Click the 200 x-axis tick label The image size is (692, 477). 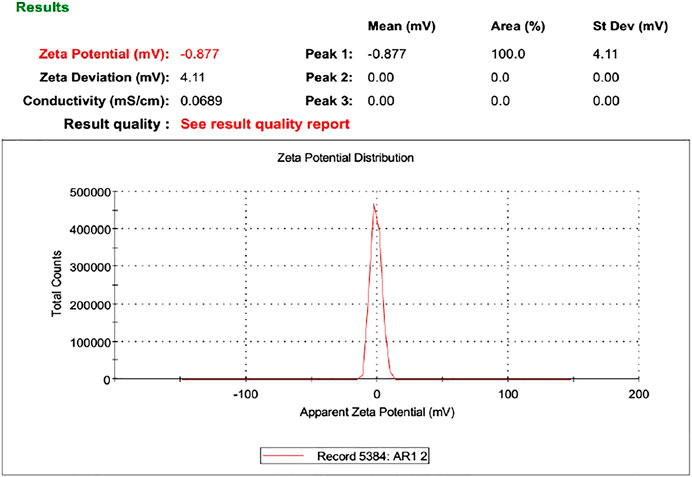[639, 394]
